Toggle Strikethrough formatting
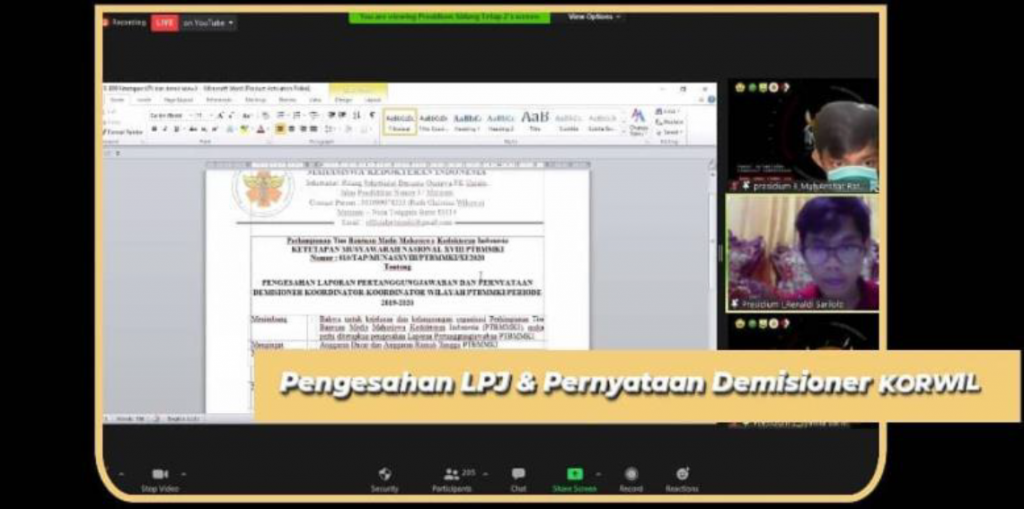This screenshot has height=509, width=1024. pos(192,129)
